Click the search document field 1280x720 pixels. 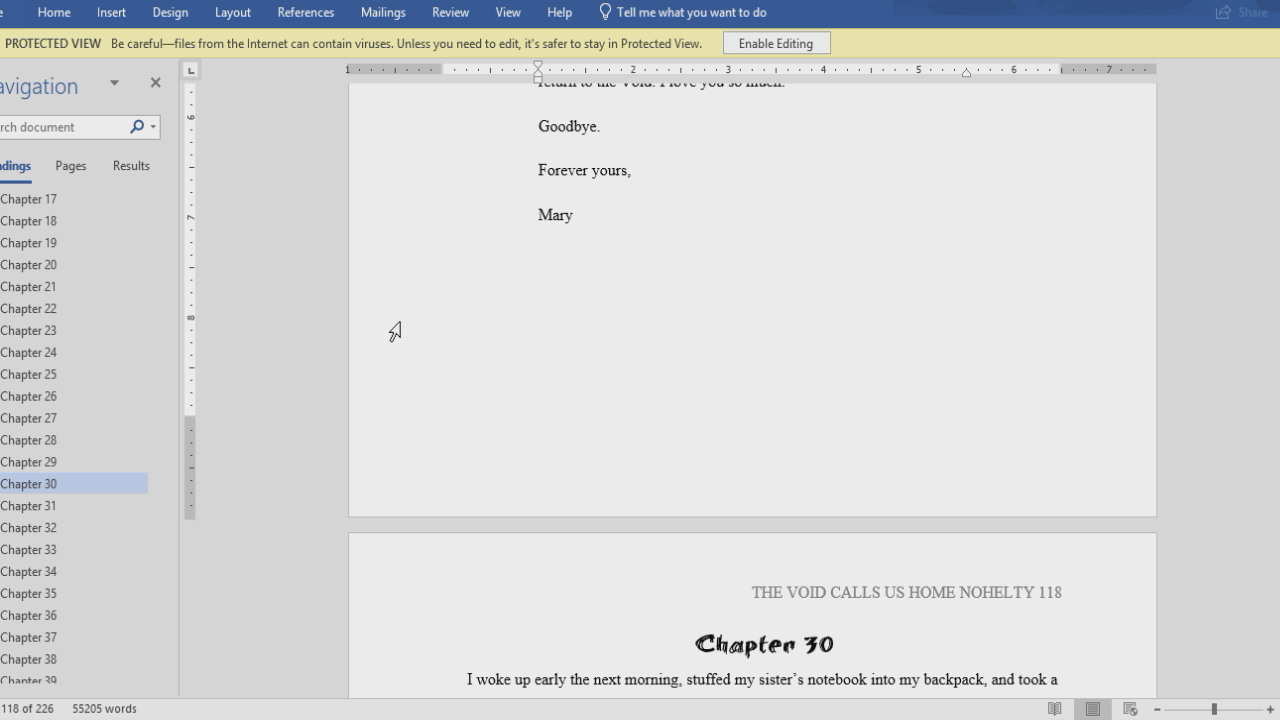[x=62, y=127]
